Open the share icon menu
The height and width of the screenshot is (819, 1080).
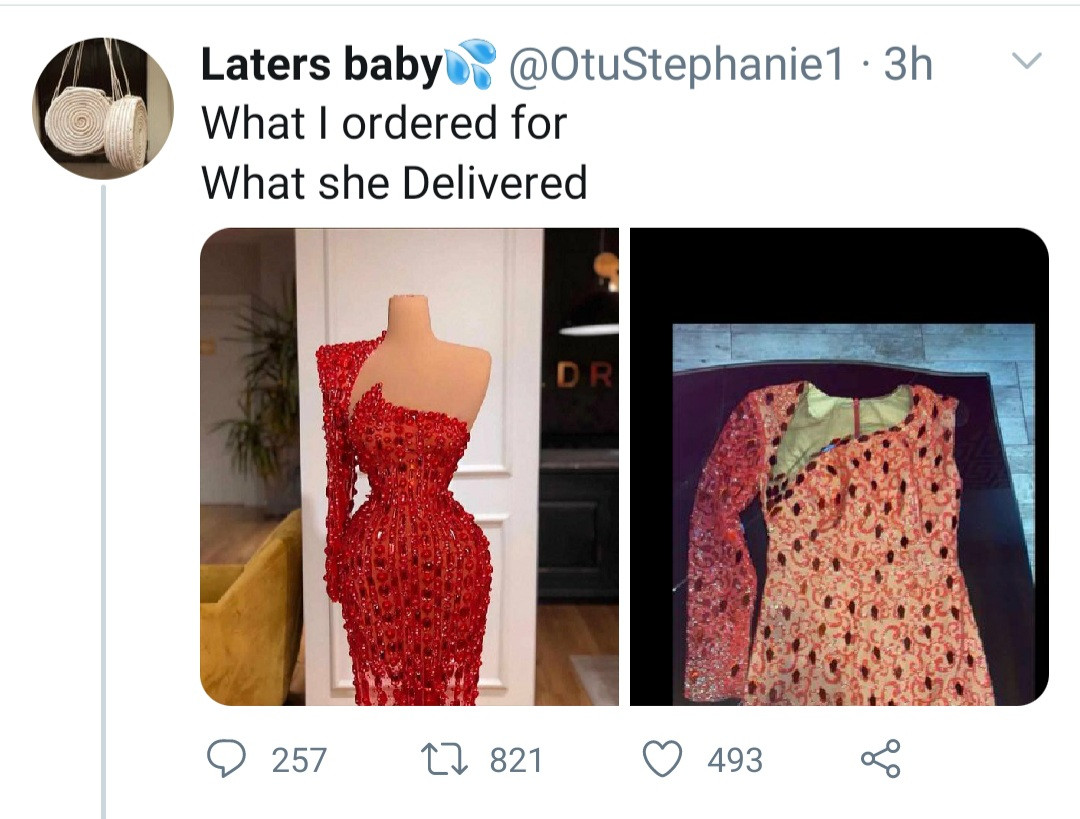point(881,759)
